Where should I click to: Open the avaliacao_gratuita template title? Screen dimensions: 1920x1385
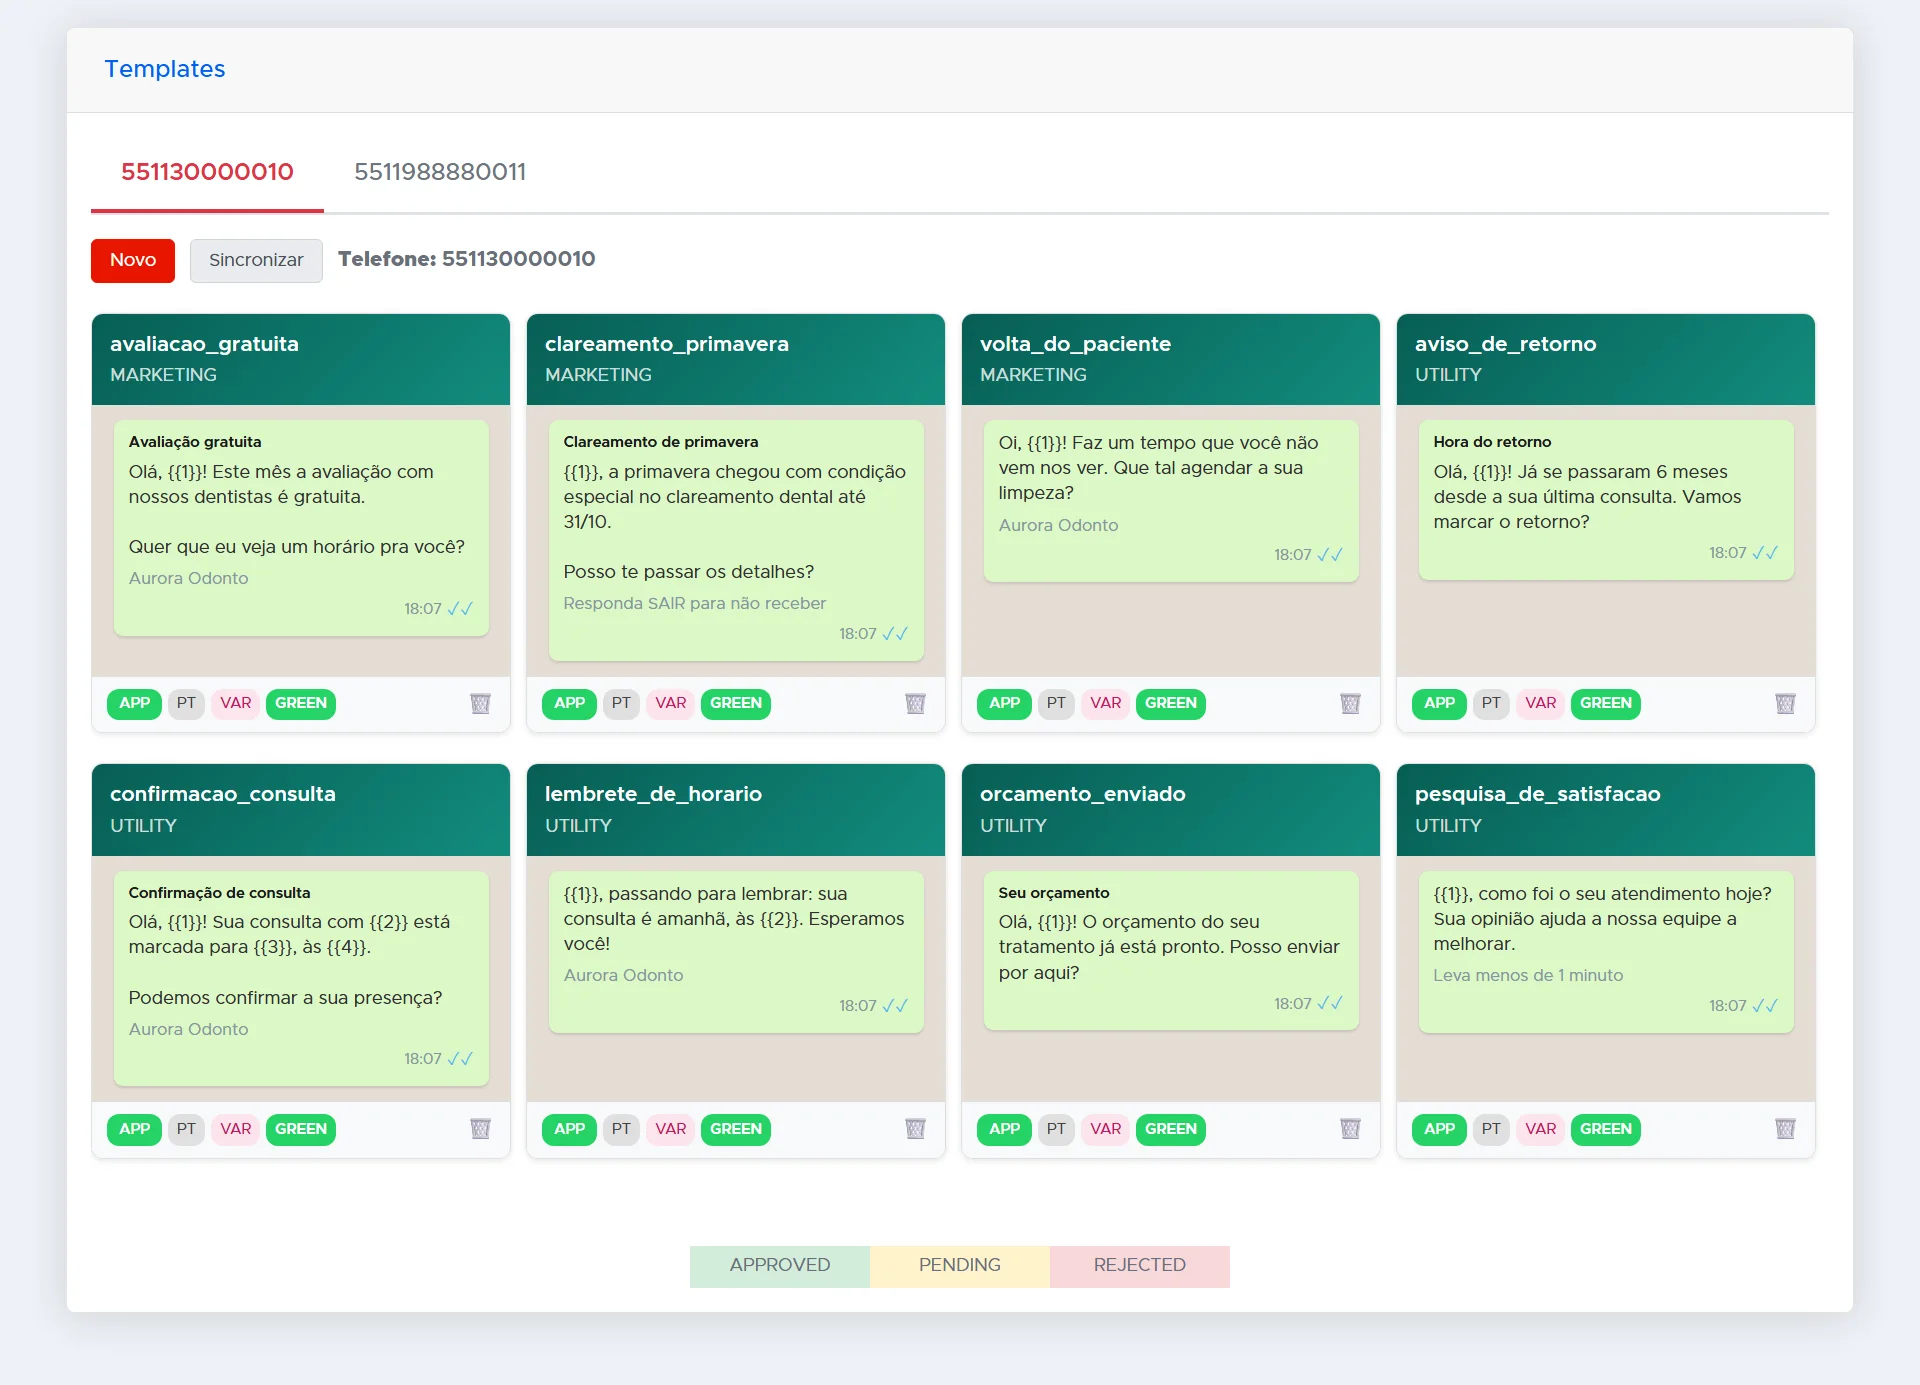204,344
